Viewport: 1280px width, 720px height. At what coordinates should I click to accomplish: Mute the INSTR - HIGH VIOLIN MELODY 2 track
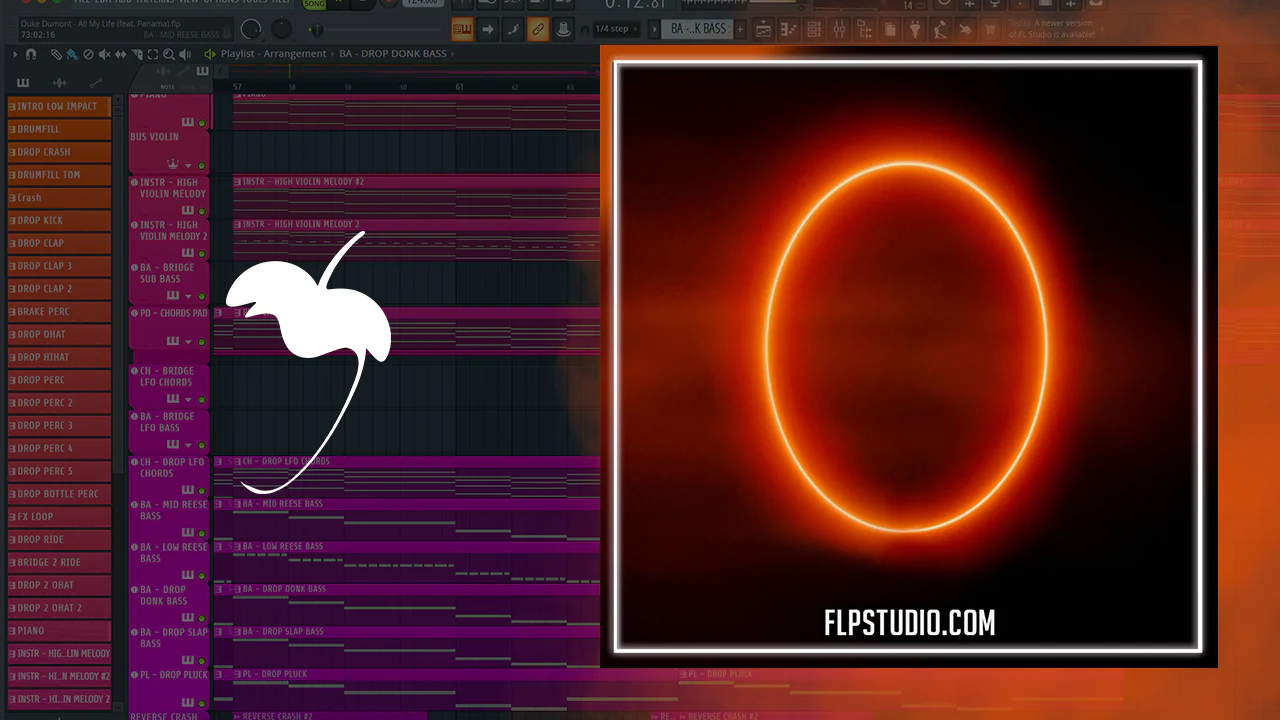click(x=201, y=254)
